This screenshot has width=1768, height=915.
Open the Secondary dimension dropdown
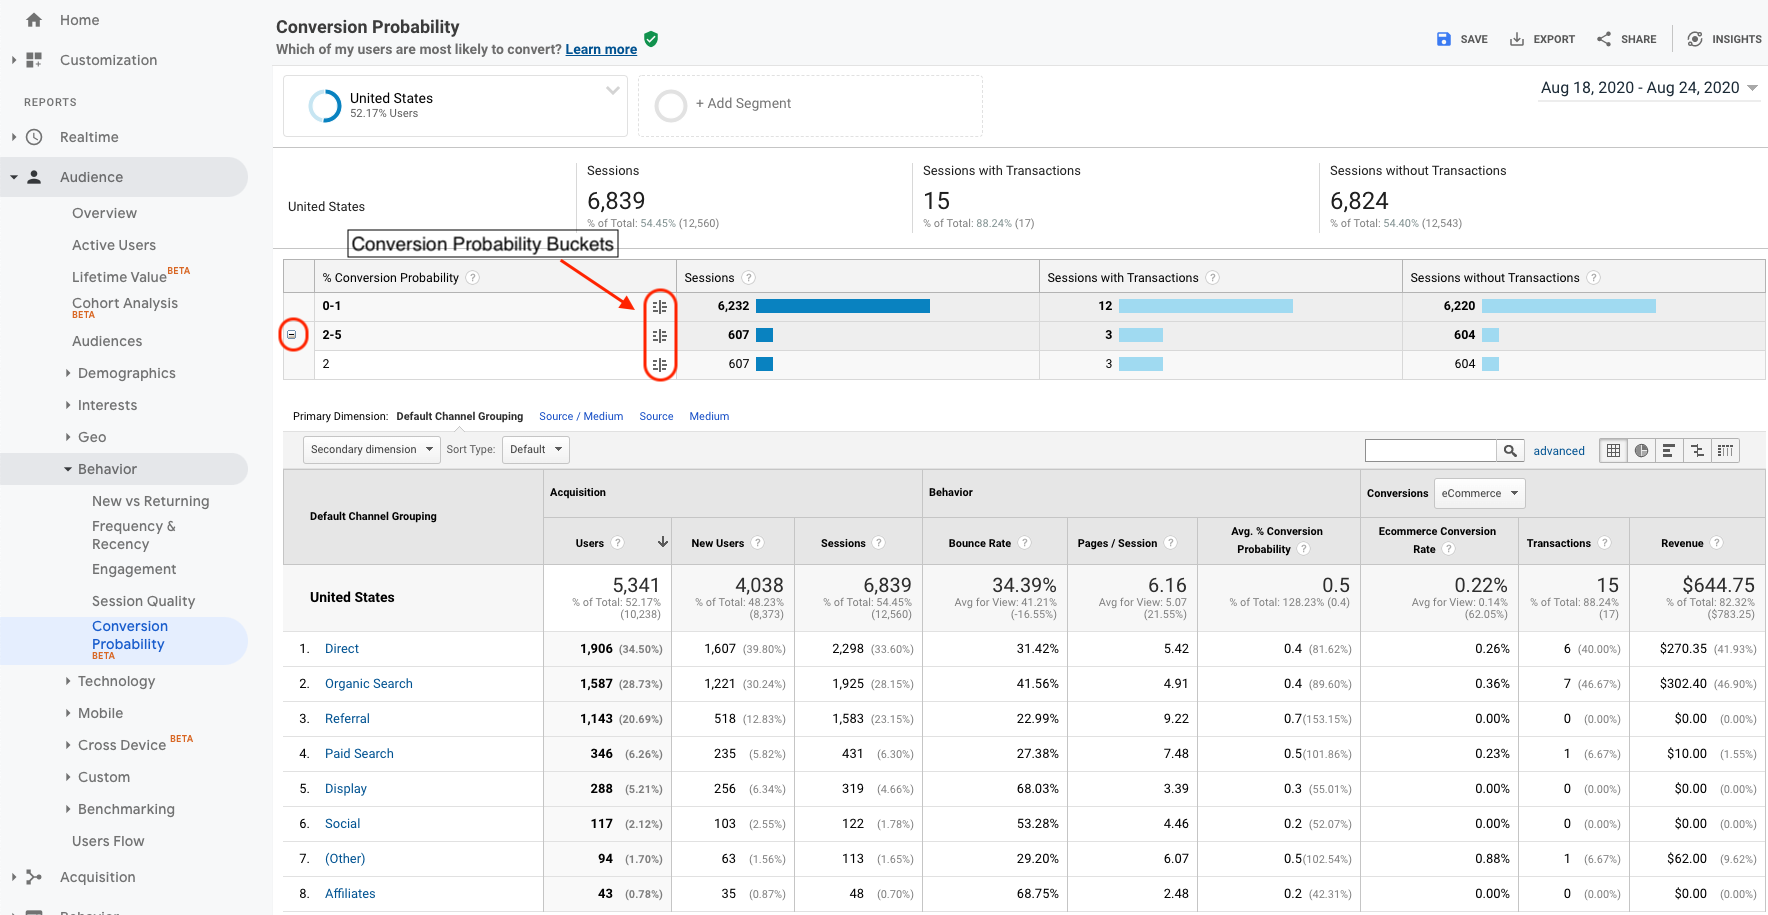[x=370, y=449]
